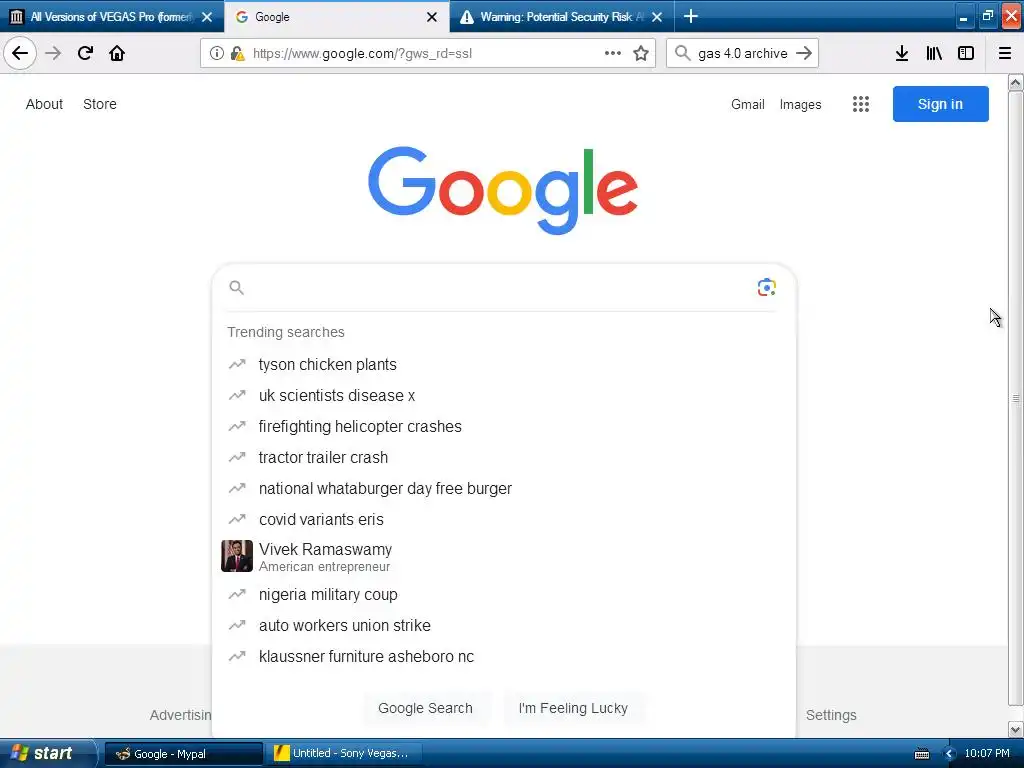Image resolution: width=1024 pixels, height=768 pixels.
Task: Select the Google tab
Action: pyautogui.click(x=336, y=17)
